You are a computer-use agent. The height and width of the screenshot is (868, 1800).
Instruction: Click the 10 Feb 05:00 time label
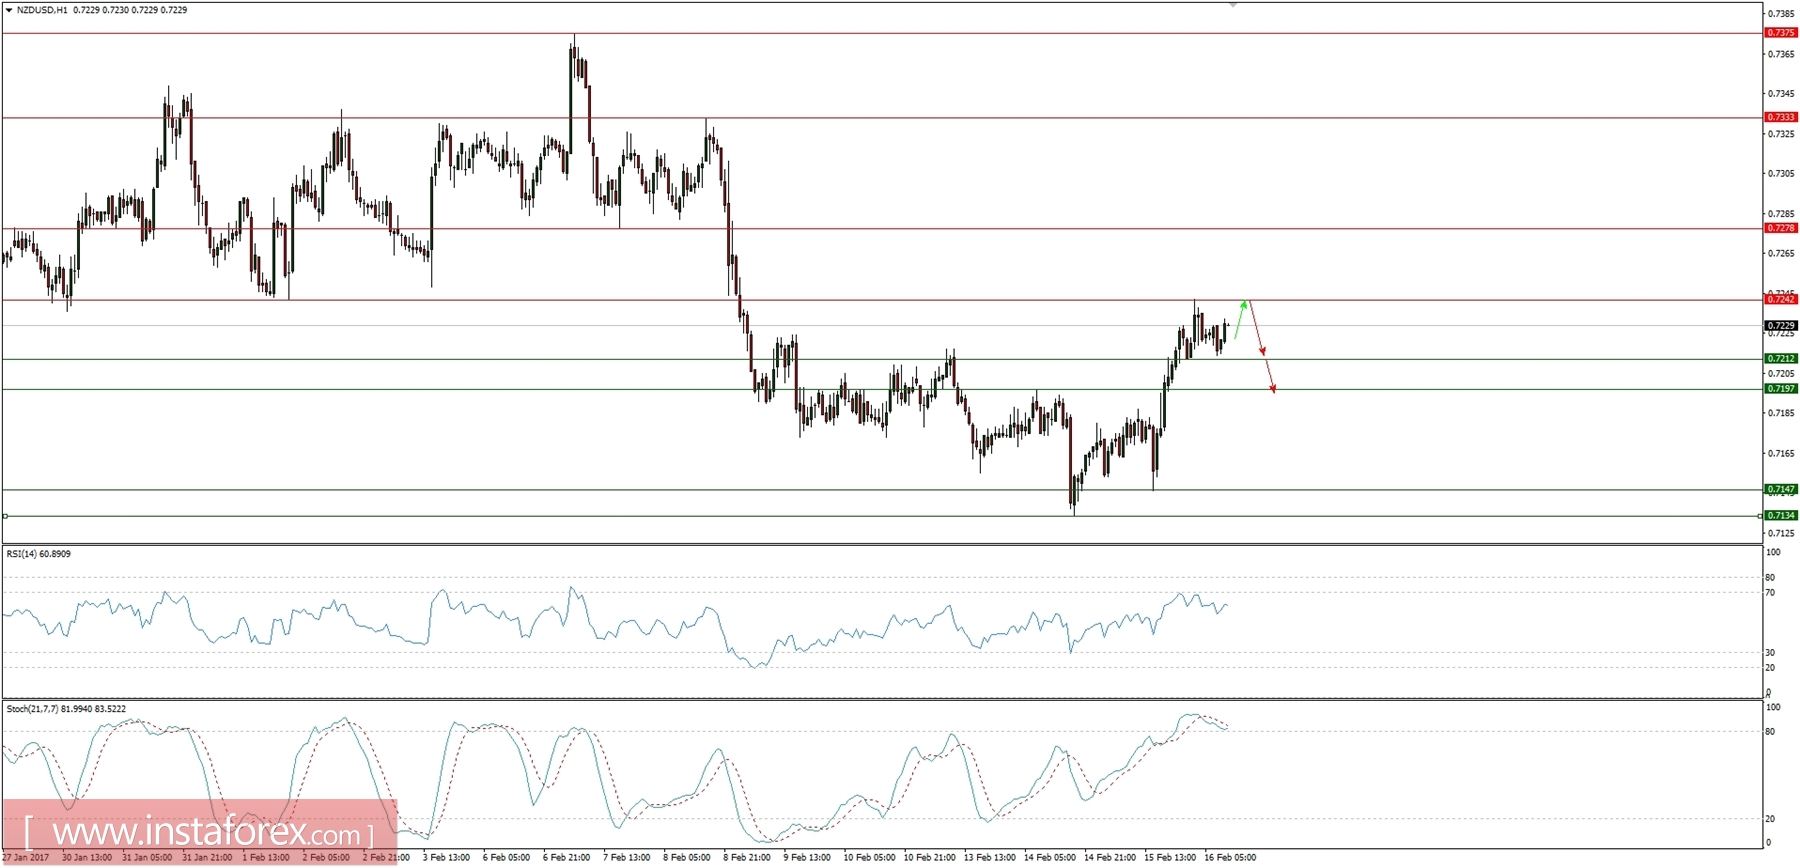click(869, 857)
